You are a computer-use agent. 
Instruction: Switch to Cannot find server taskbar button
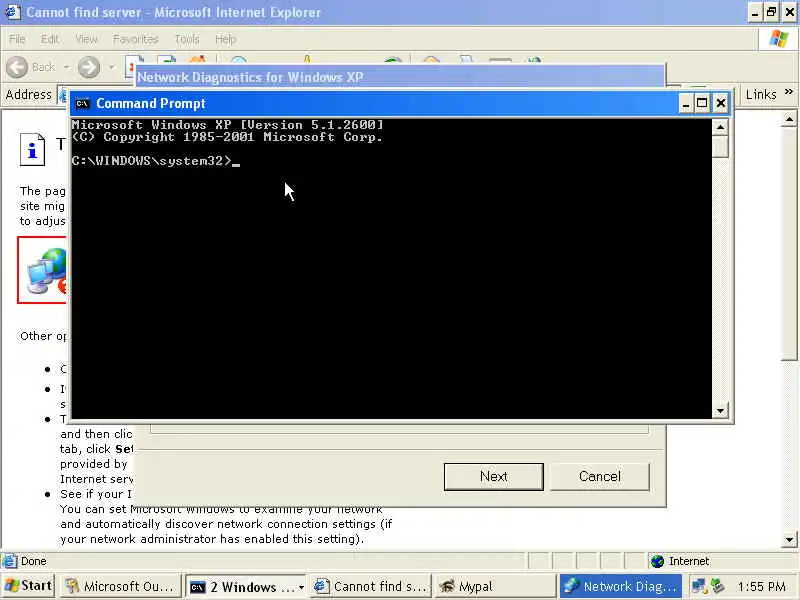(x=371, y=587)
